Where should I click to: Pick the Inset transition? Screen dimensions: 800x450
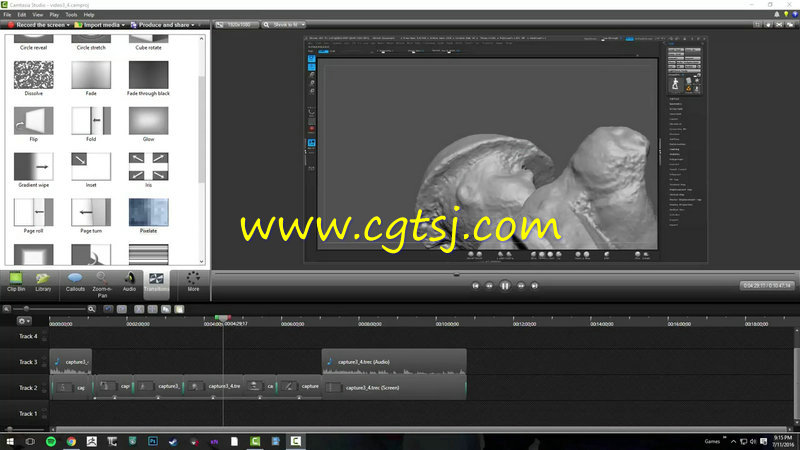click(x=91, y=166)
